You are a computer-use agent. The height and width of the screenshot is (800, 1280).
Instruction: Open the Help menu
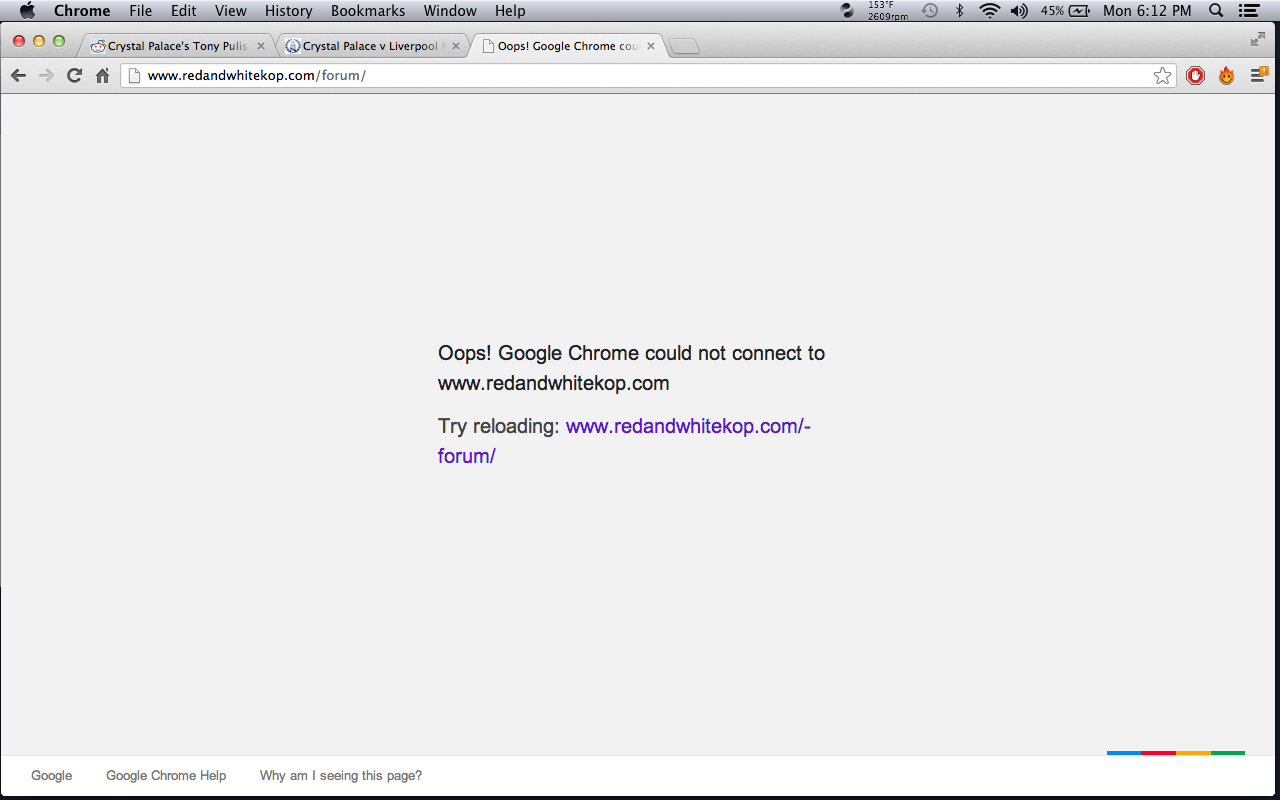coord(510,11)
